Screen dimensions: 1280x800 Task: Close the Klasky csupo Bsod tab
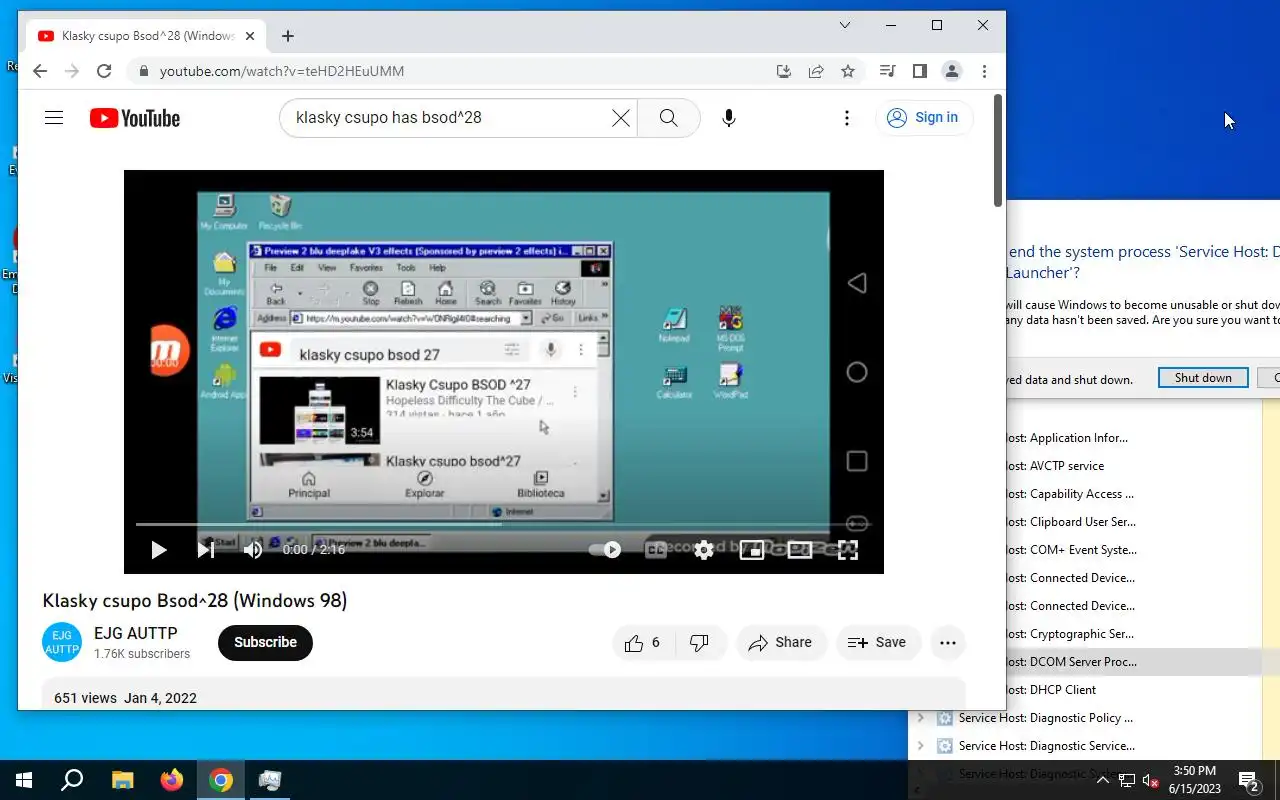pyautogui.click(x=250, y=36)
